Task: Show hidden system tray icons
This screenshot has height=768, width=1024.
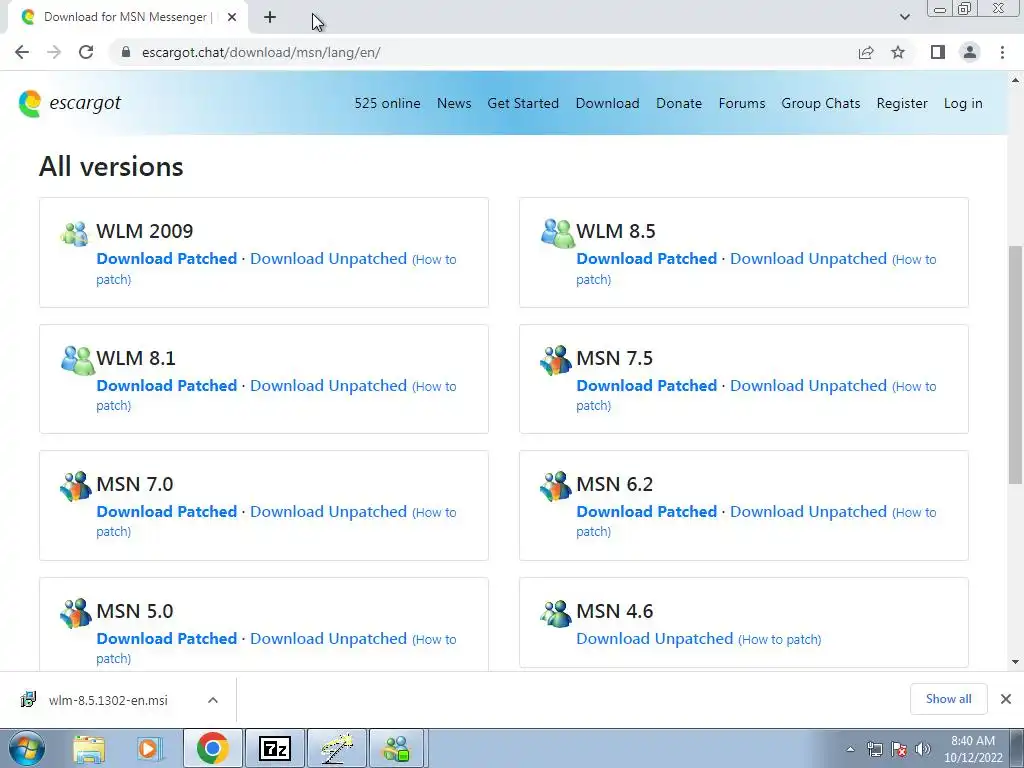Action: 850,749
